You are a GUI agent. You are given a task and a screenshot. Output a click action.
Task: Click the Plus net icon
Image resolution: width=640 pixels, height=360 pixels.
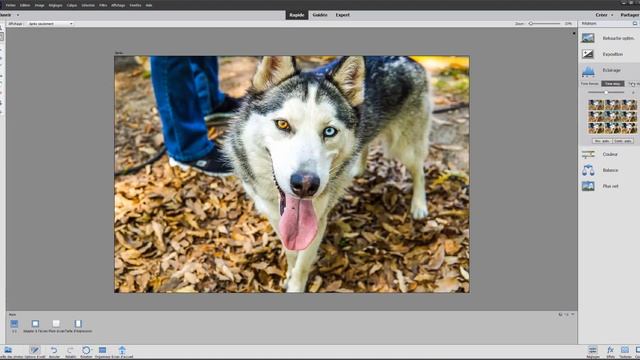click(588, 186)
